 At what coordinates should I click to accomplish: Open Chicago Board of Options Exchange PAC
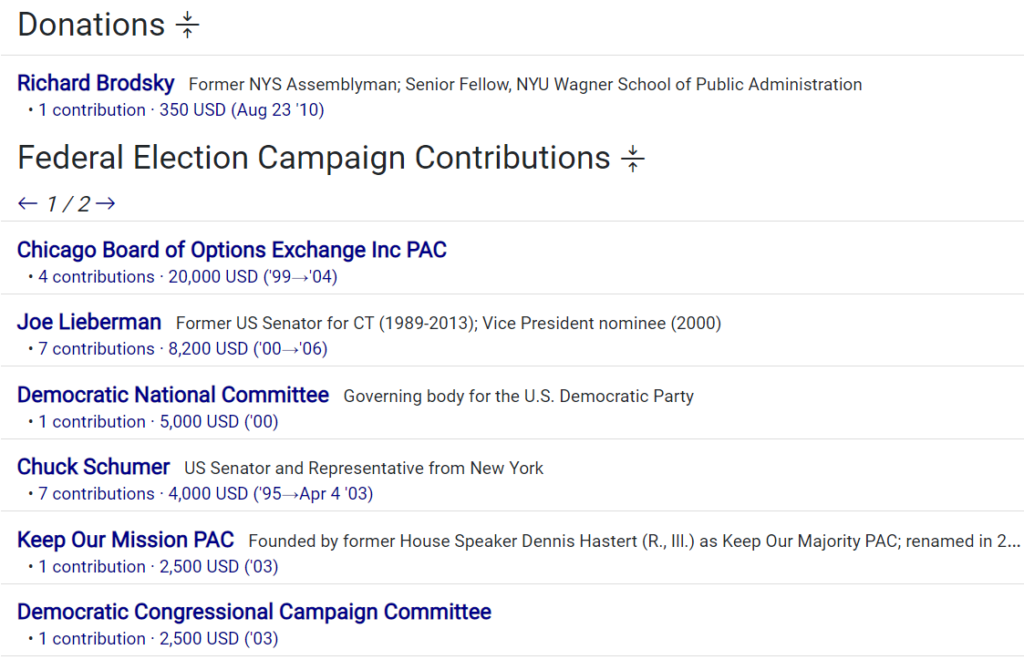click(x=232, y=250)
